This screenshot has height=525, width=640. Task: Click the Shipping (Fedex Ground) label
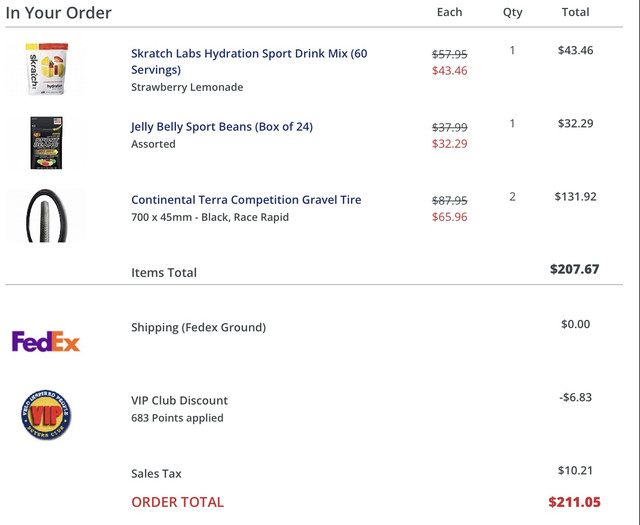[198, 327]
